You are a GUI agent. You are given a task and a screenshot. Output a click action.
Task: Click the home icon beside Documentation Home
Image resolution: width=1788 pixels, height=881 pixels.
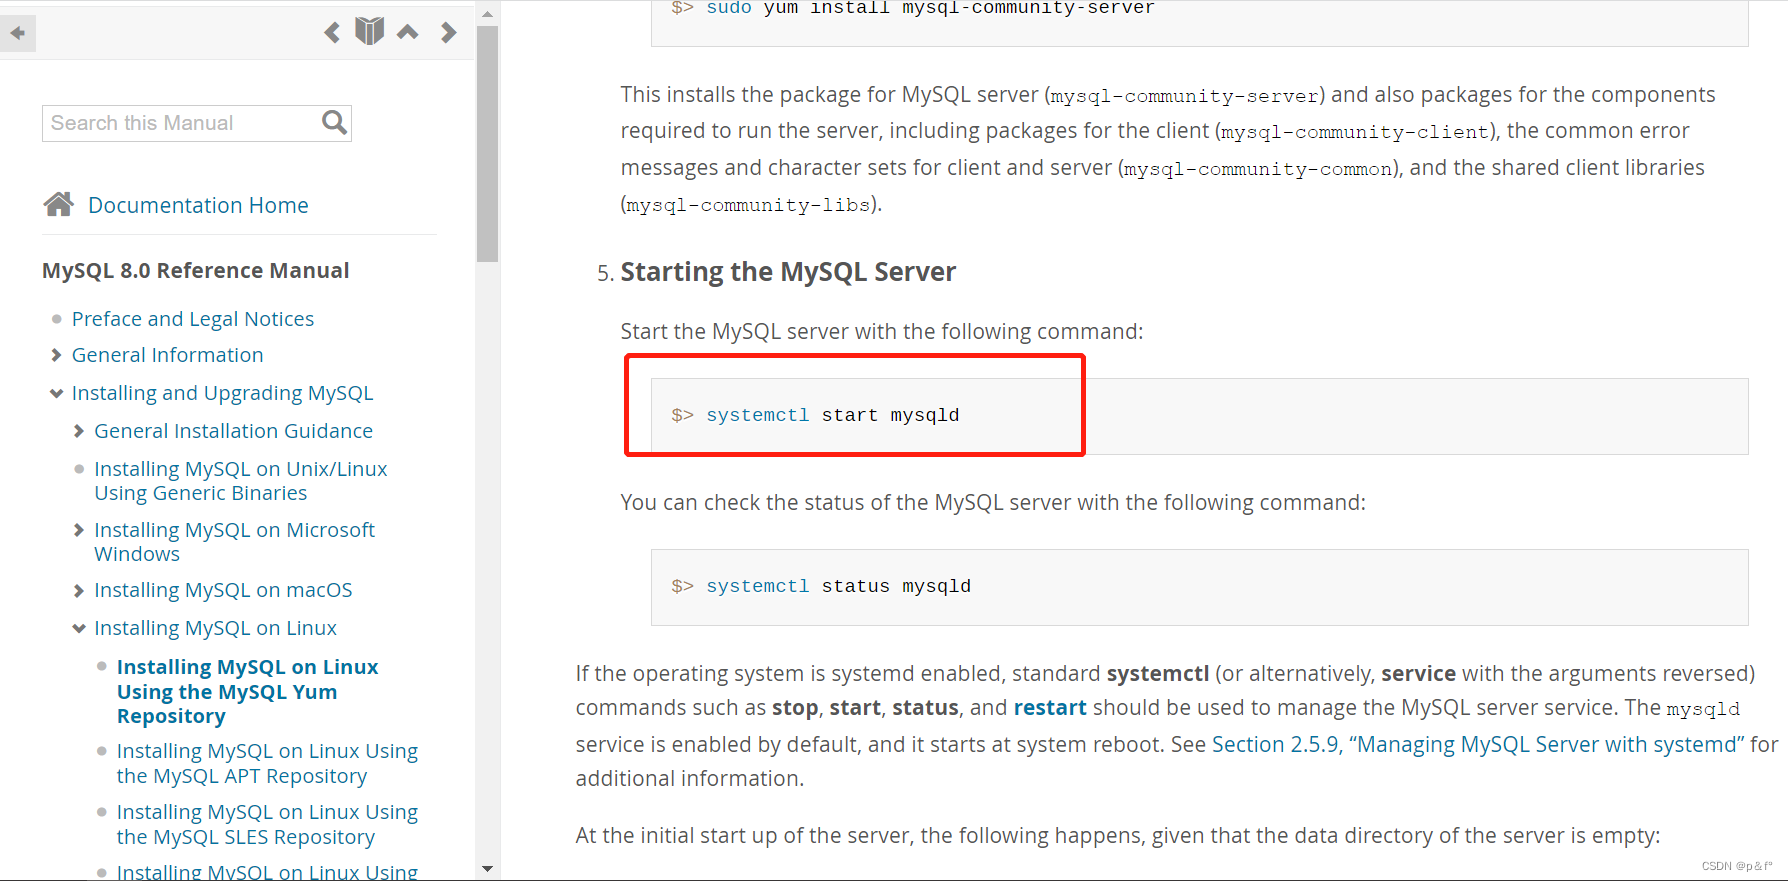pos(59,203)
